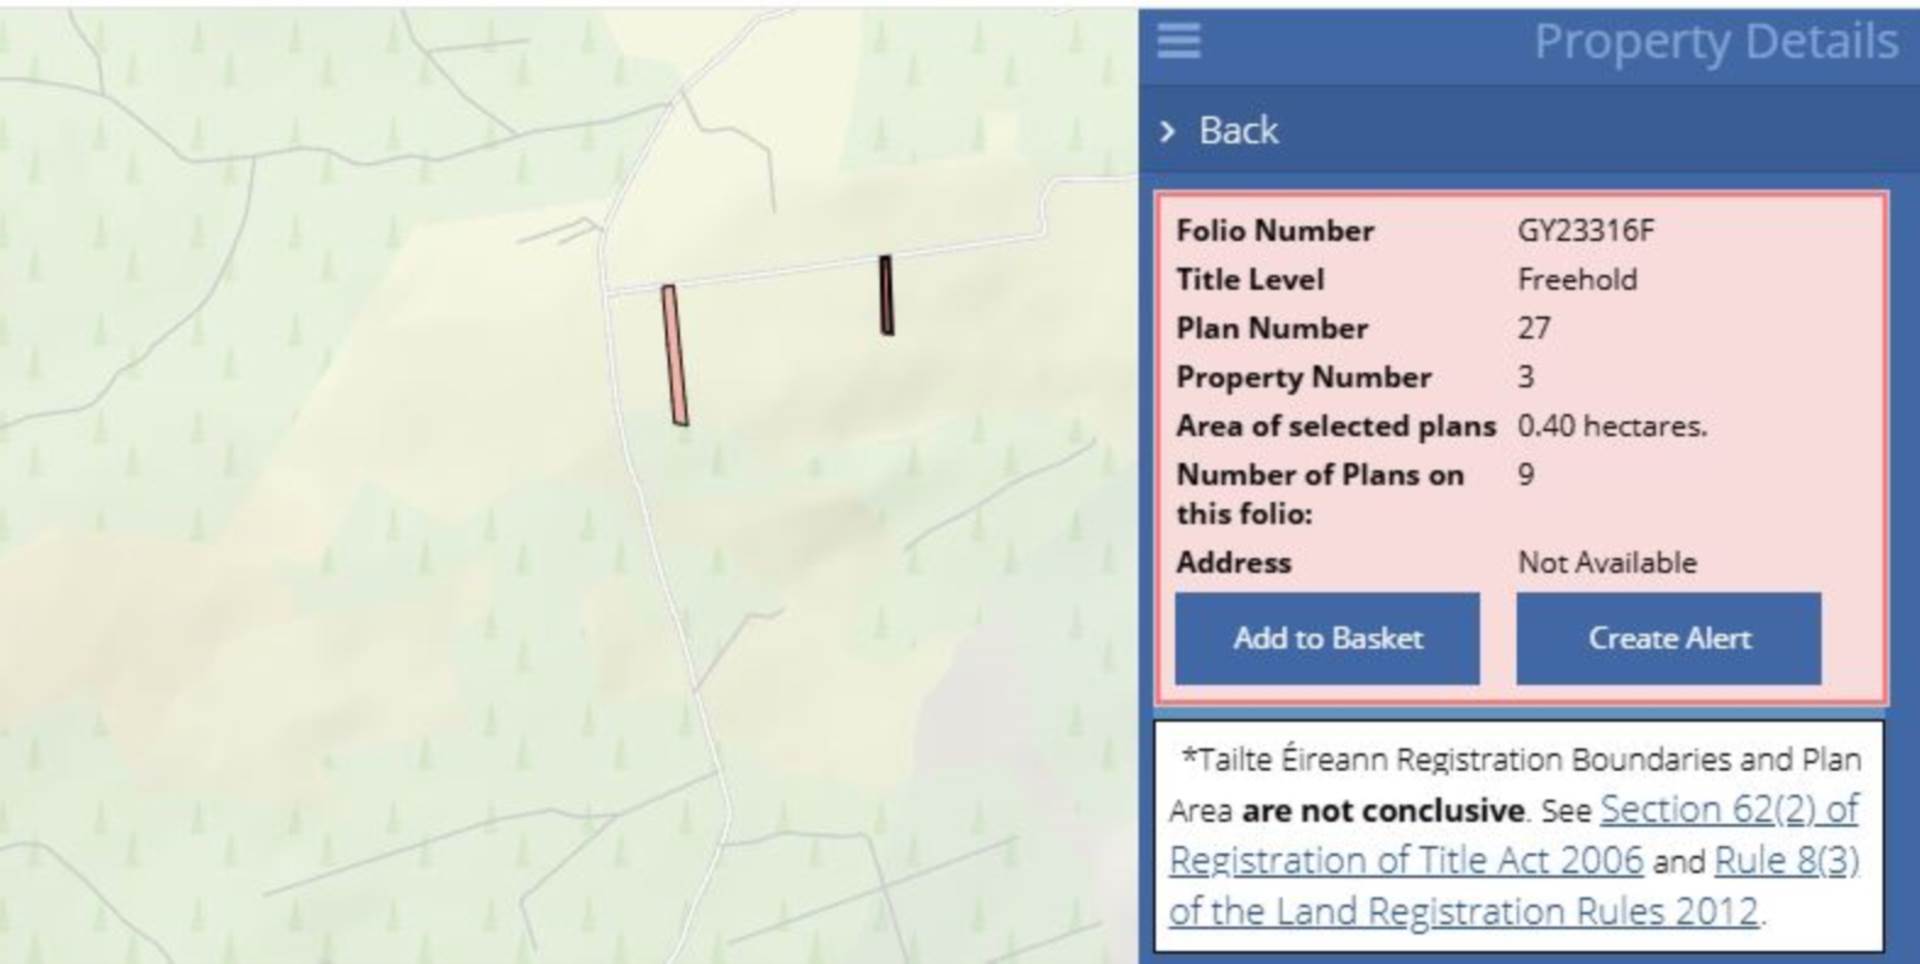Viewport: 1920px width, 964px height.
Task: Open Section 62(2) of Registration link
Action: point(1729,809)
